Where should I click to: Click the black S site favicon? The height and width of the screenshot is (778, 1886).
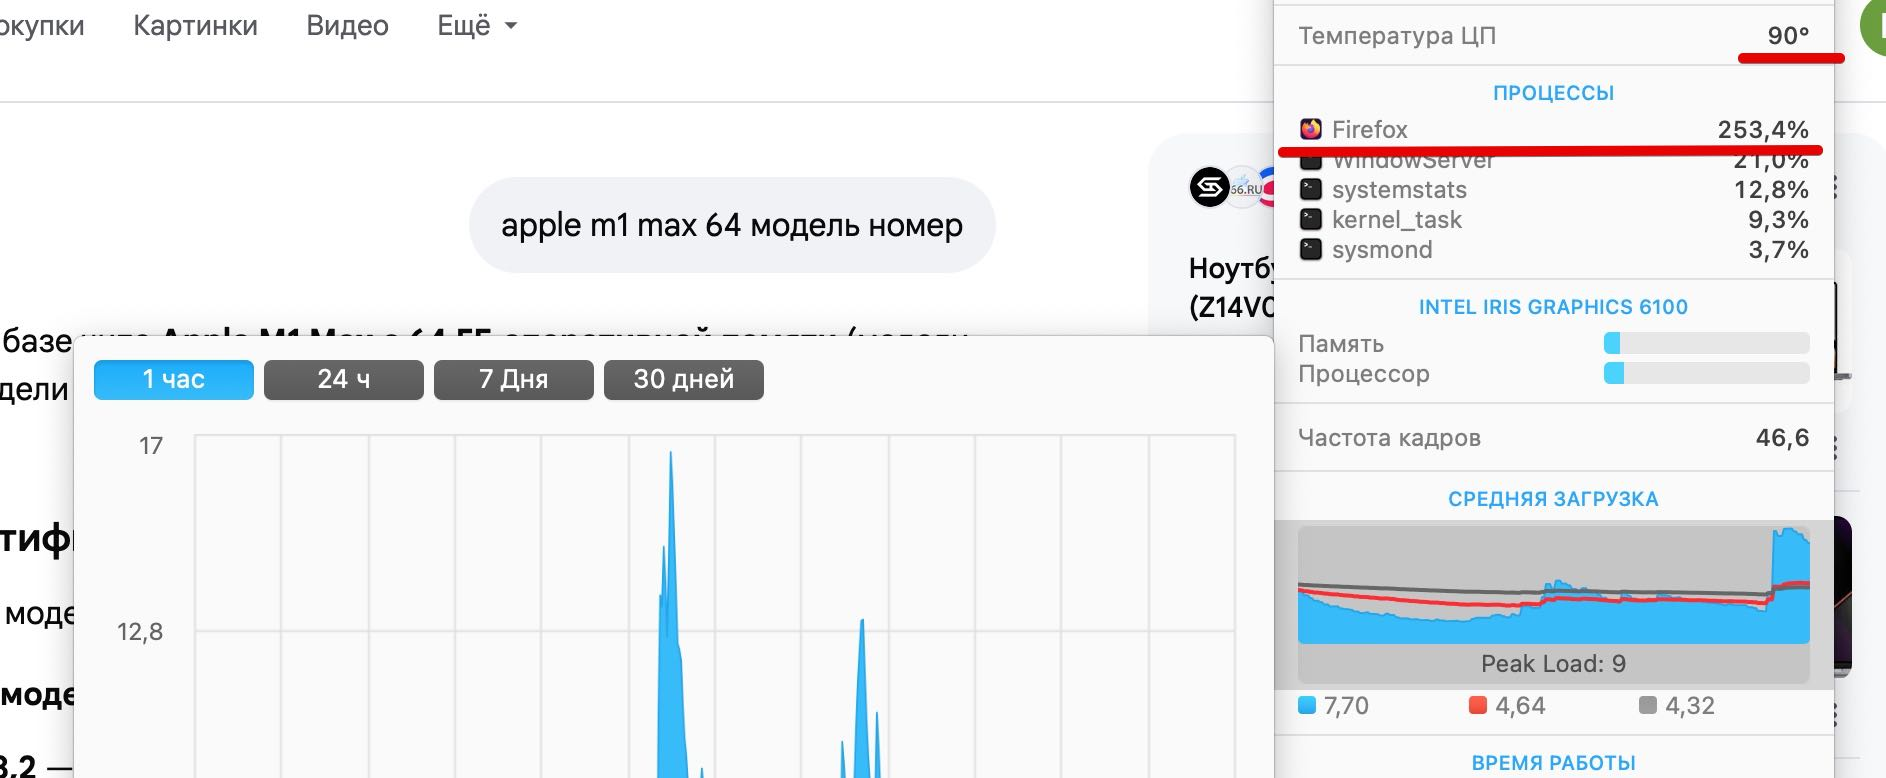click(x=1209, y=187)
